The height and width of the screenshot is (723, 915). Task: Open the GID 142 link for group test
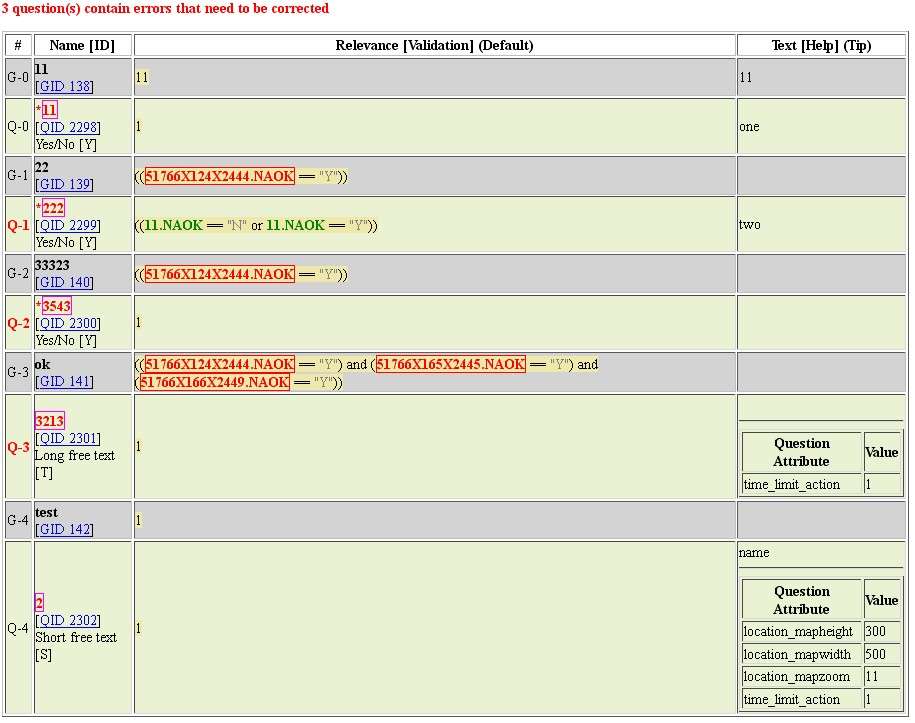(65, 530)
